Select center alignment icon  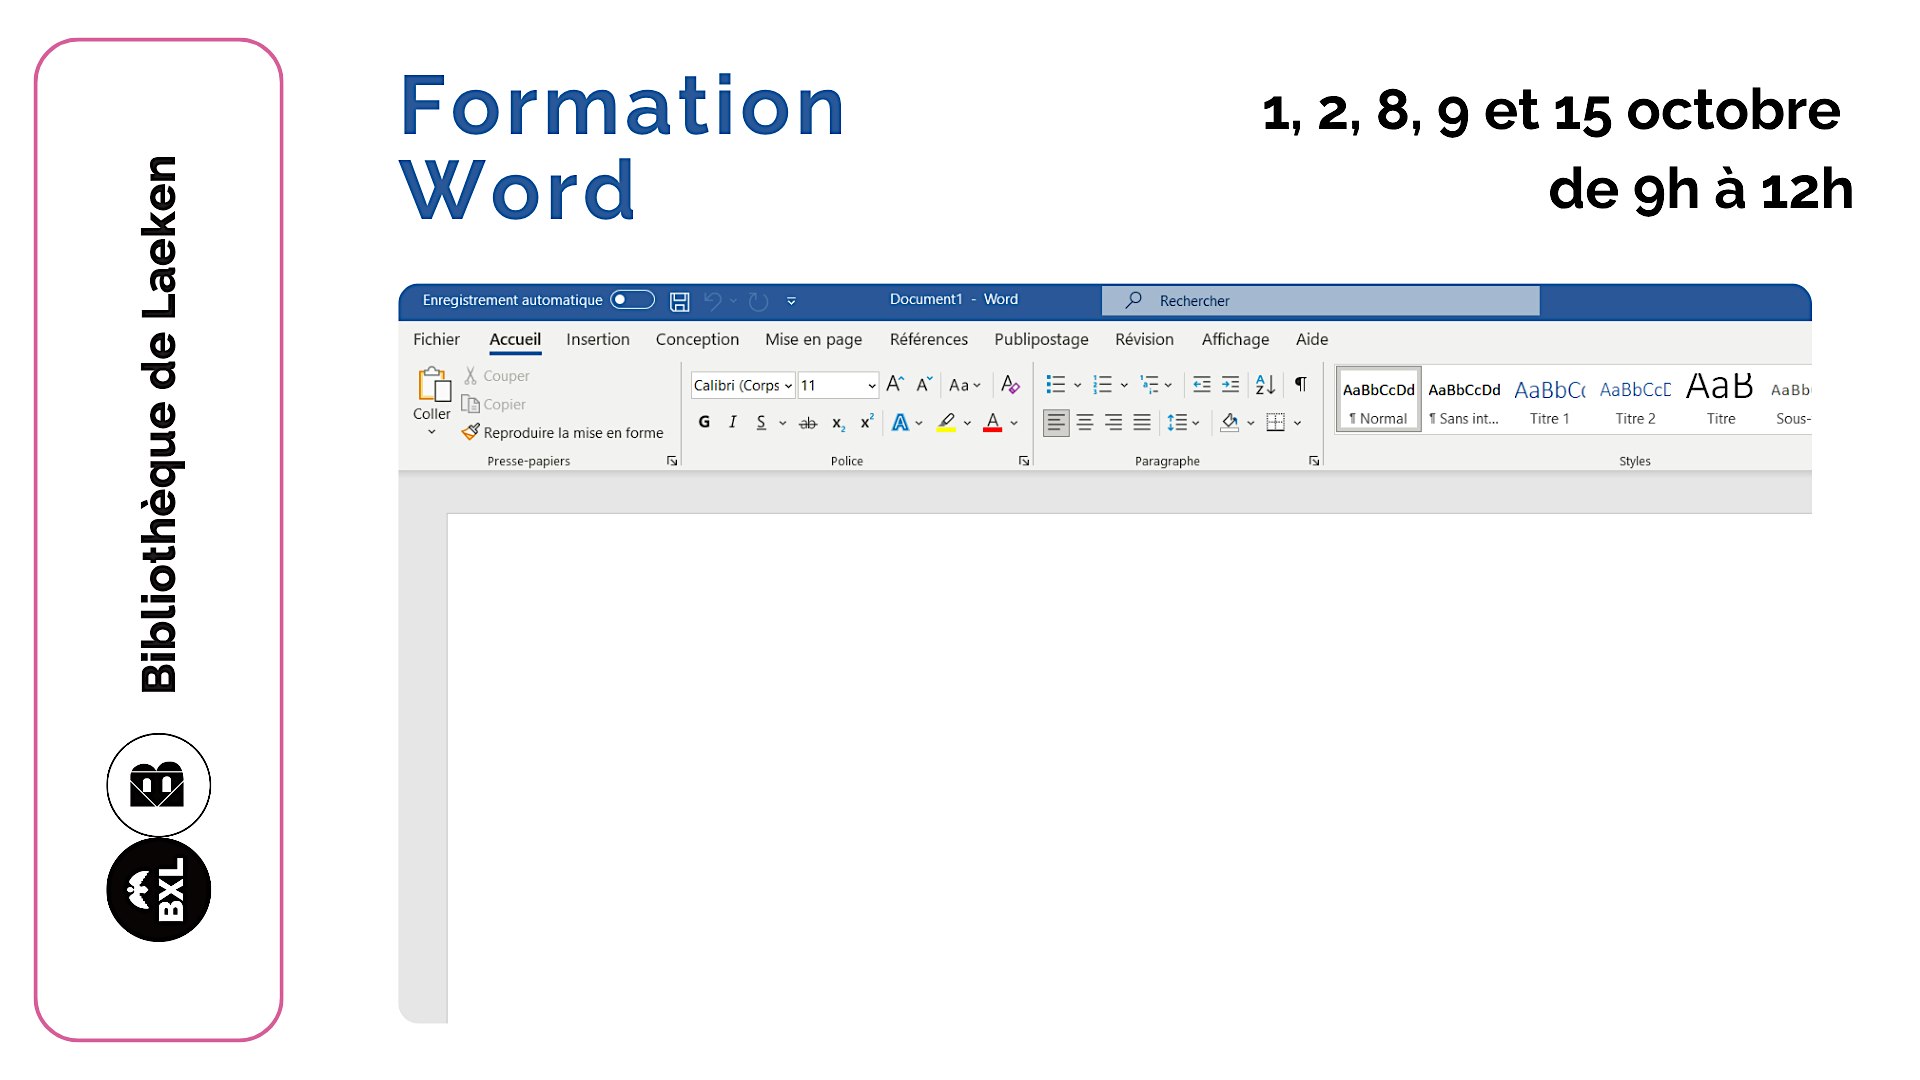(1085, 423)
